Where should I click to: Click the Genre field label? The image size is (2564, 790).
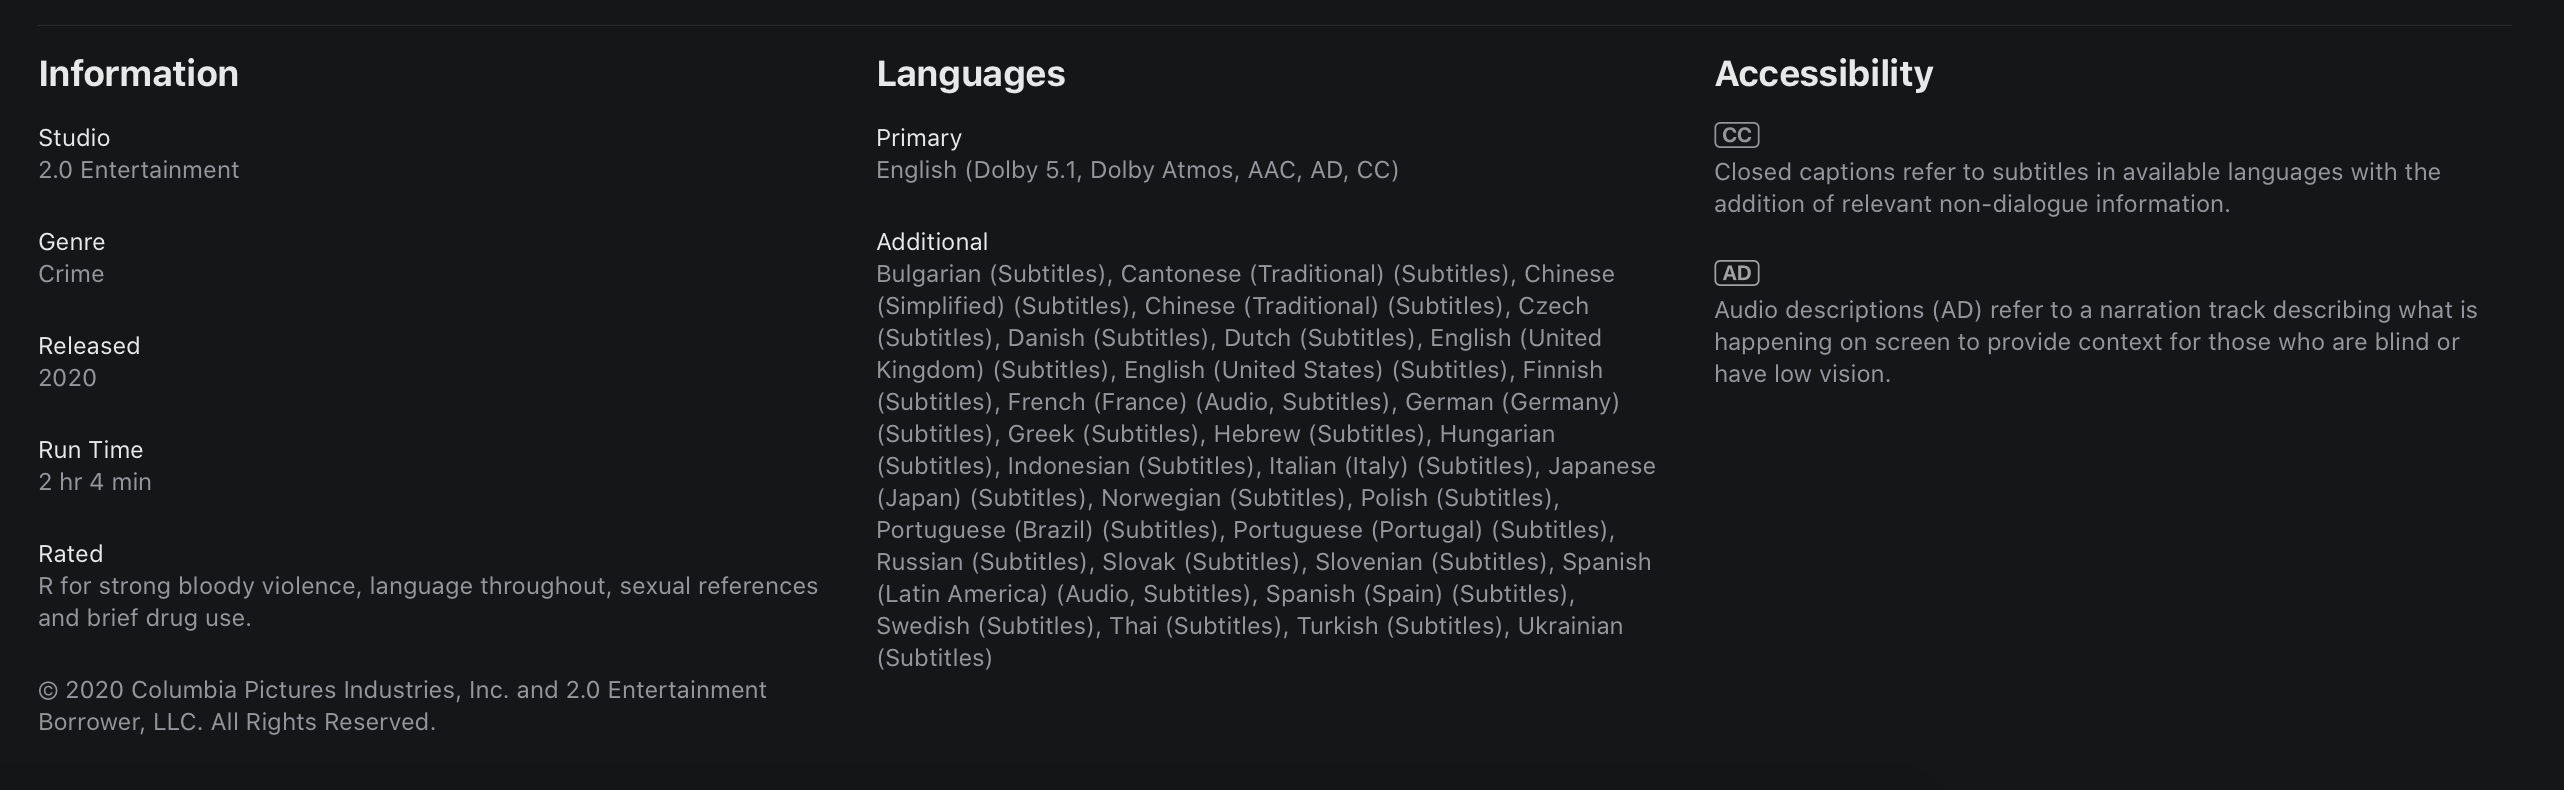point(71,242)
